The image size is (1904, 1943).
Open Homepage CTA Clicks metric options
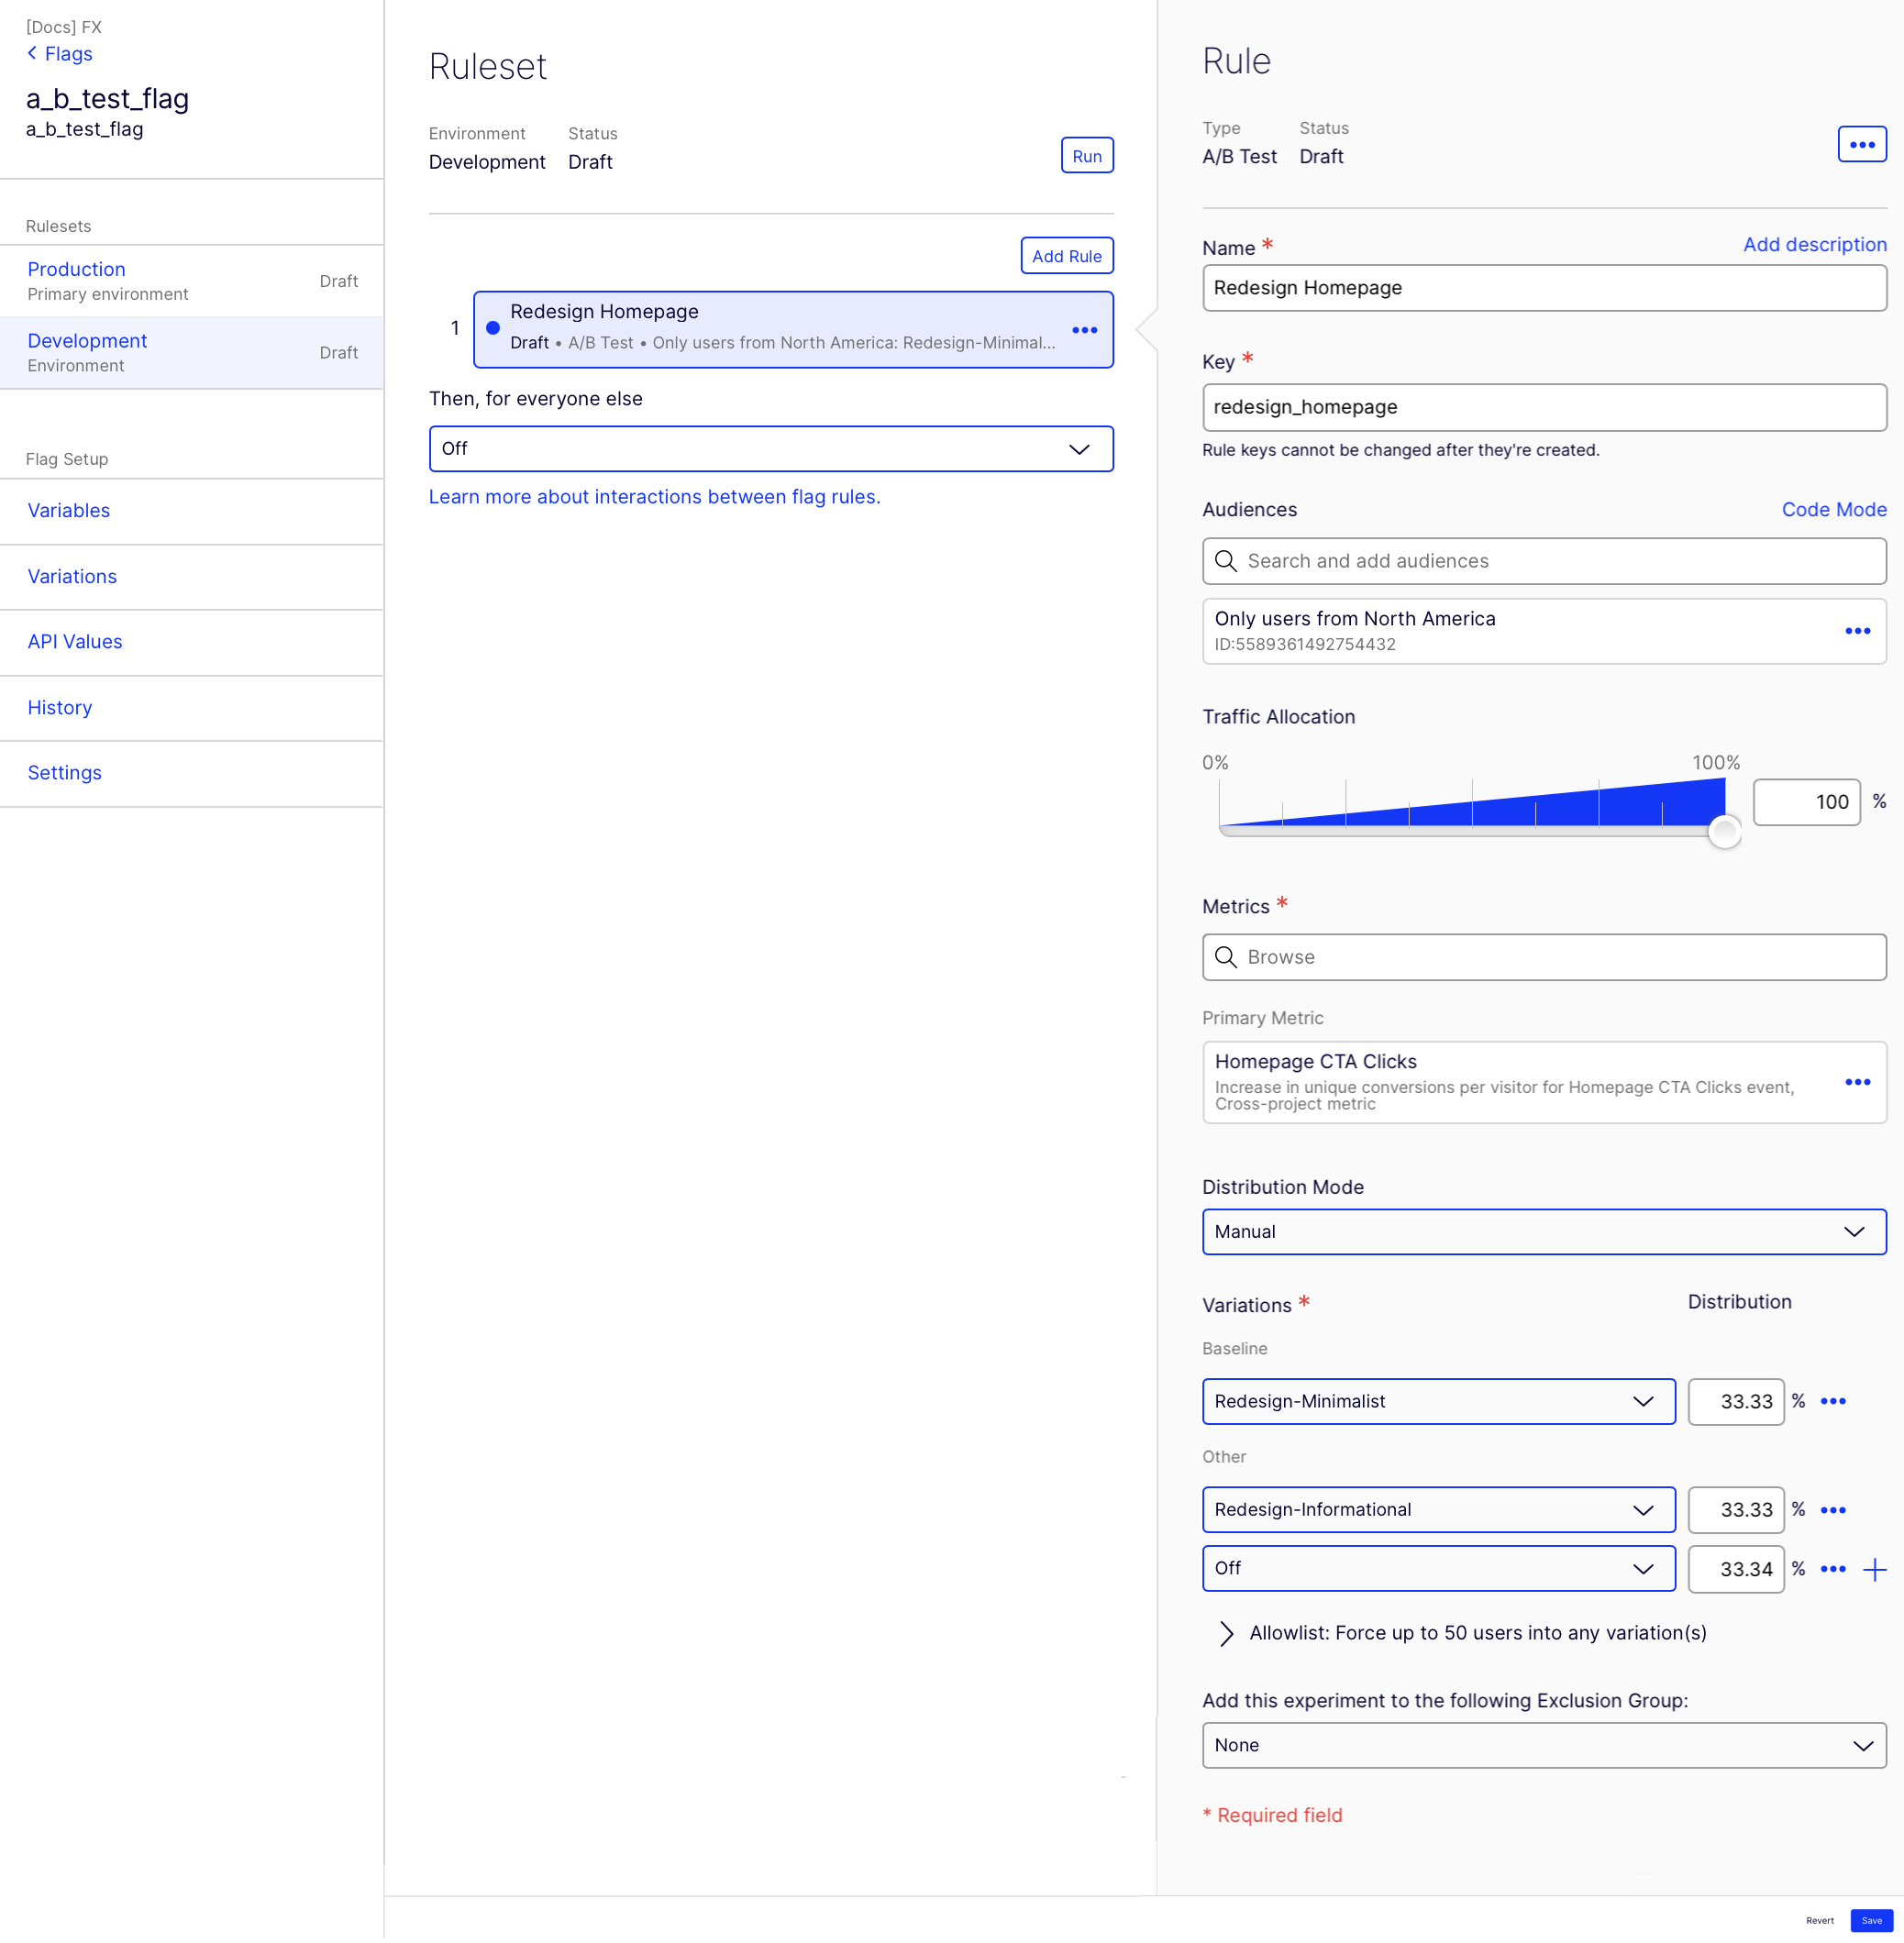coord(1857,1082)
